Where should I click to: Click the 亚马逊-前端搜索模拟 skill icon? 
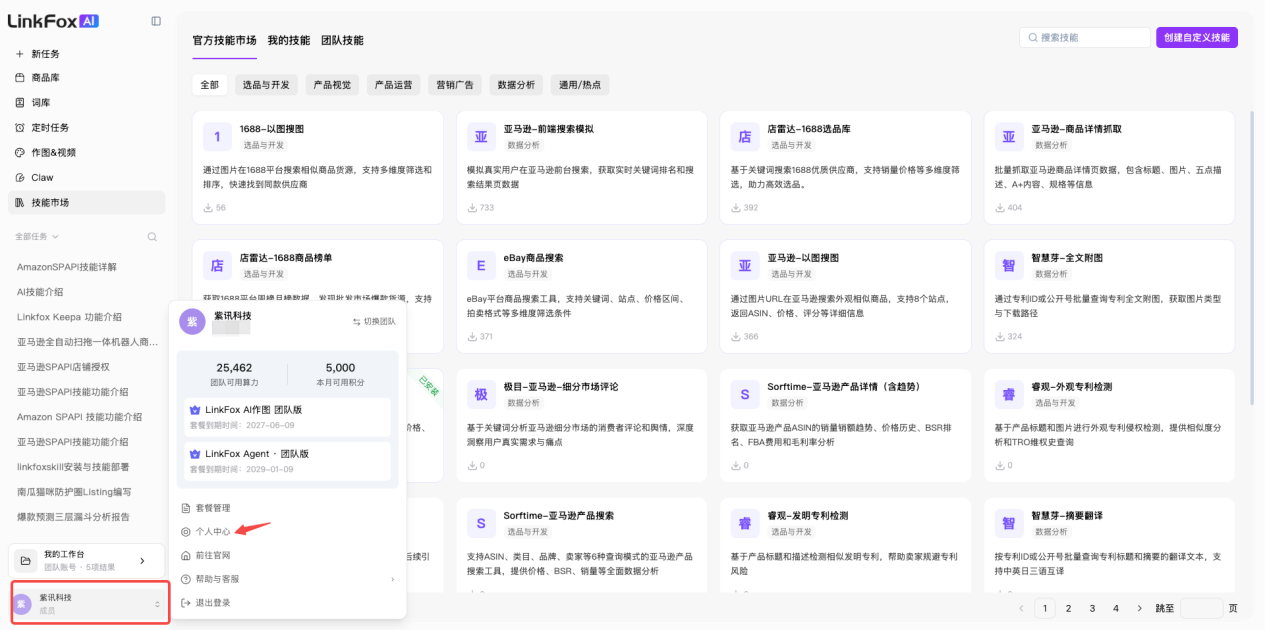(481, 137)
